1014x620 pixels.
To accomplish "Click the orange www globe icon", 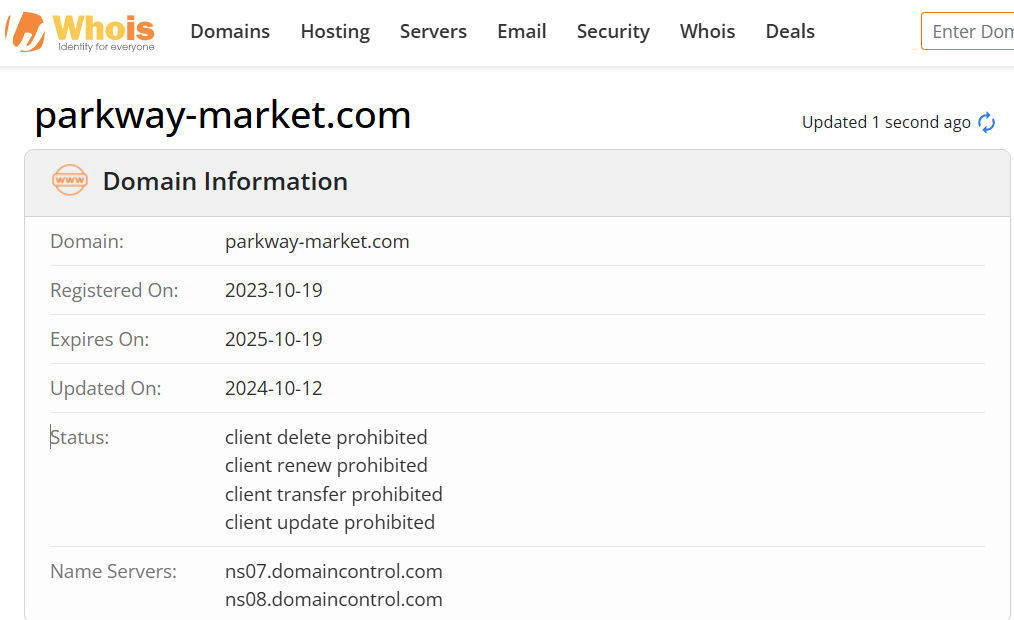I will 70,180.
